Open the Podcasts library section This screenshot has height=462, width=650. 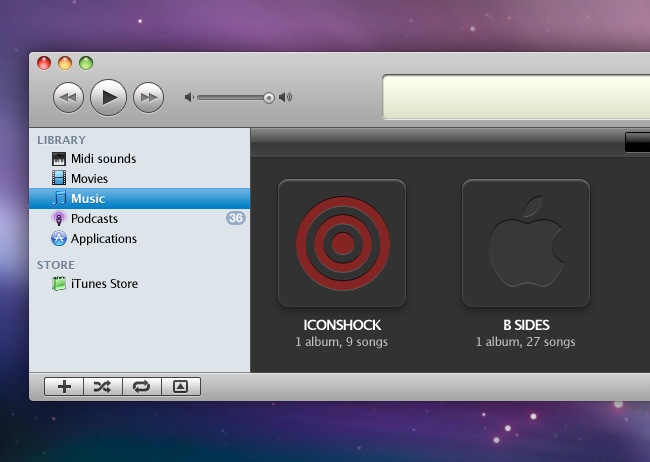tap(94, 219)
